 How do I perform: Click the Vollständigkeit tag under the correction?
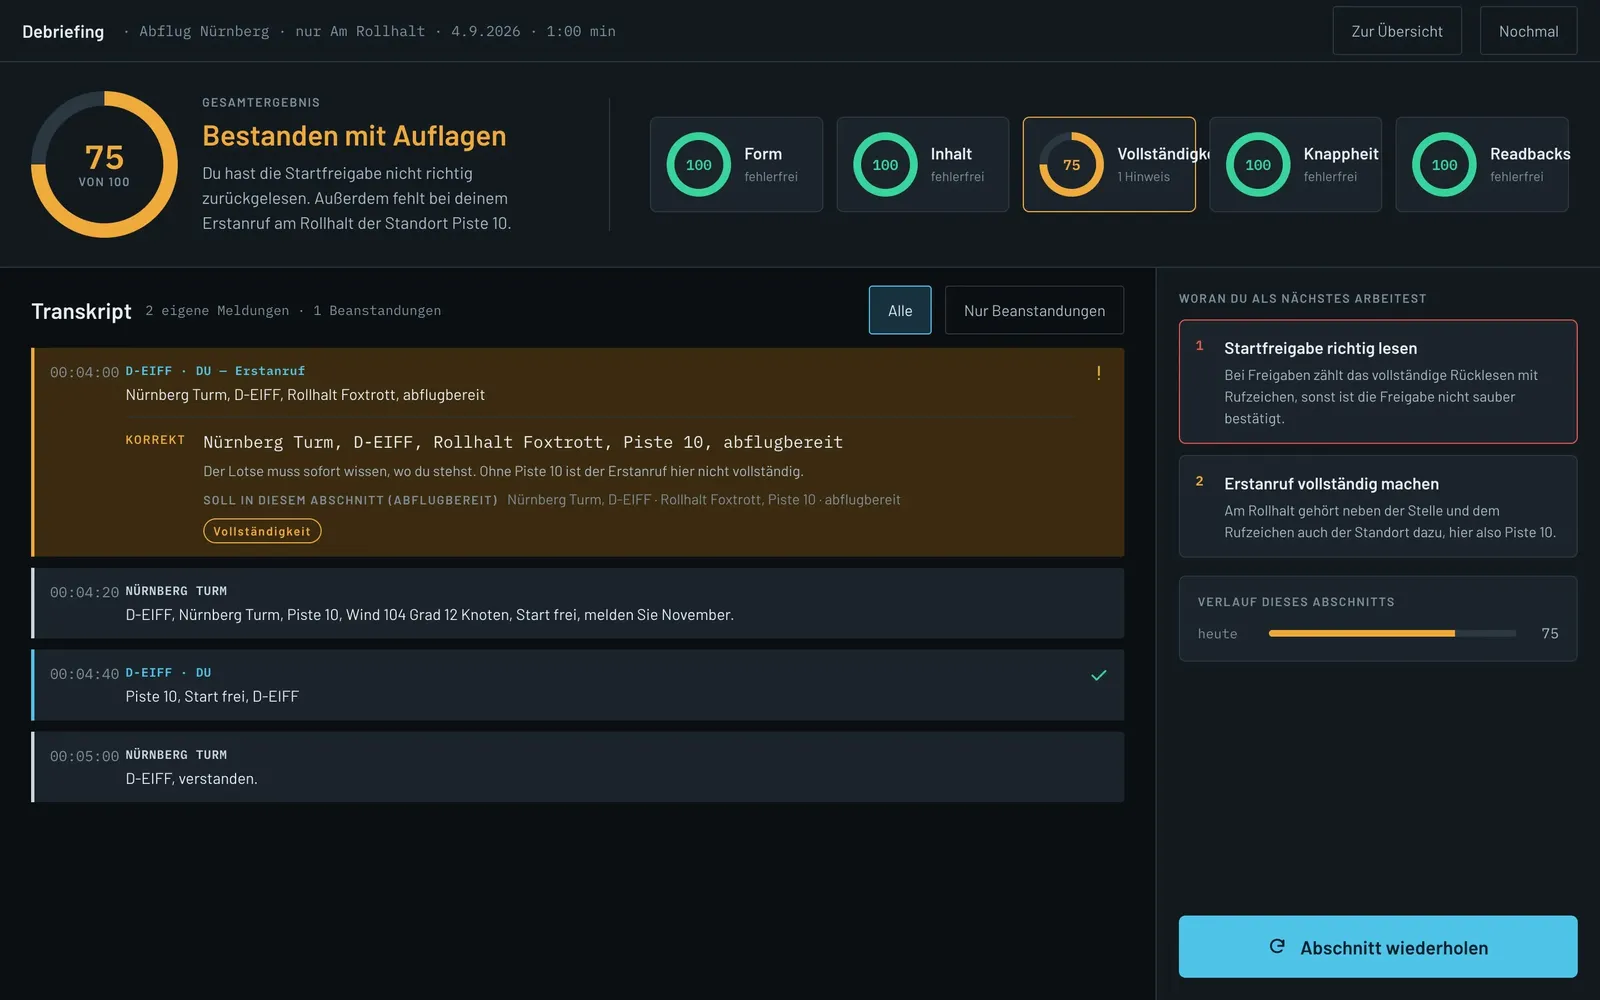[x=262, y=531]
